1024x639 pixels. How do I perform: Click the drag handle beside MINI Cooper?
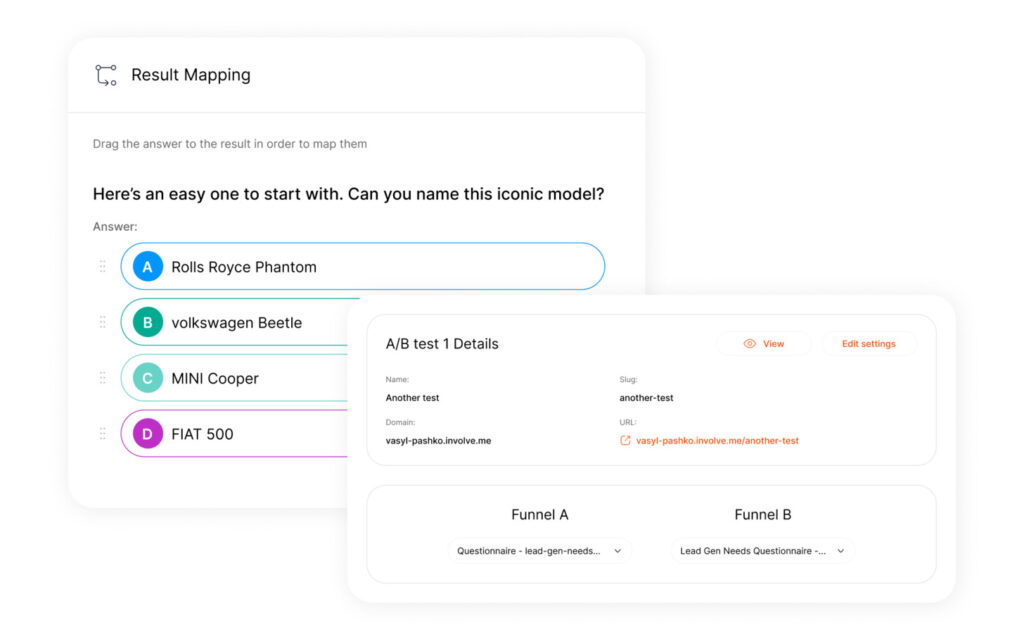pos(102,378)
